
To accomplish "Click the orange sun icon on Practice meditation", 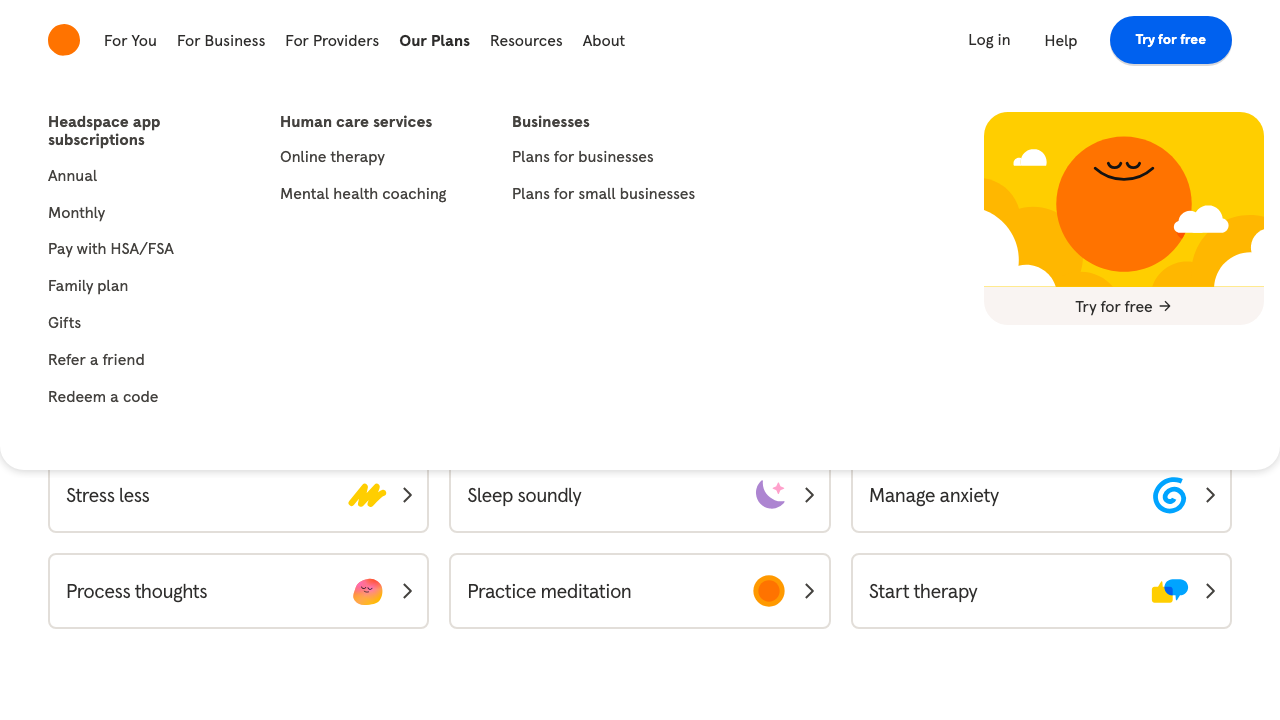I will click(769, 590).
